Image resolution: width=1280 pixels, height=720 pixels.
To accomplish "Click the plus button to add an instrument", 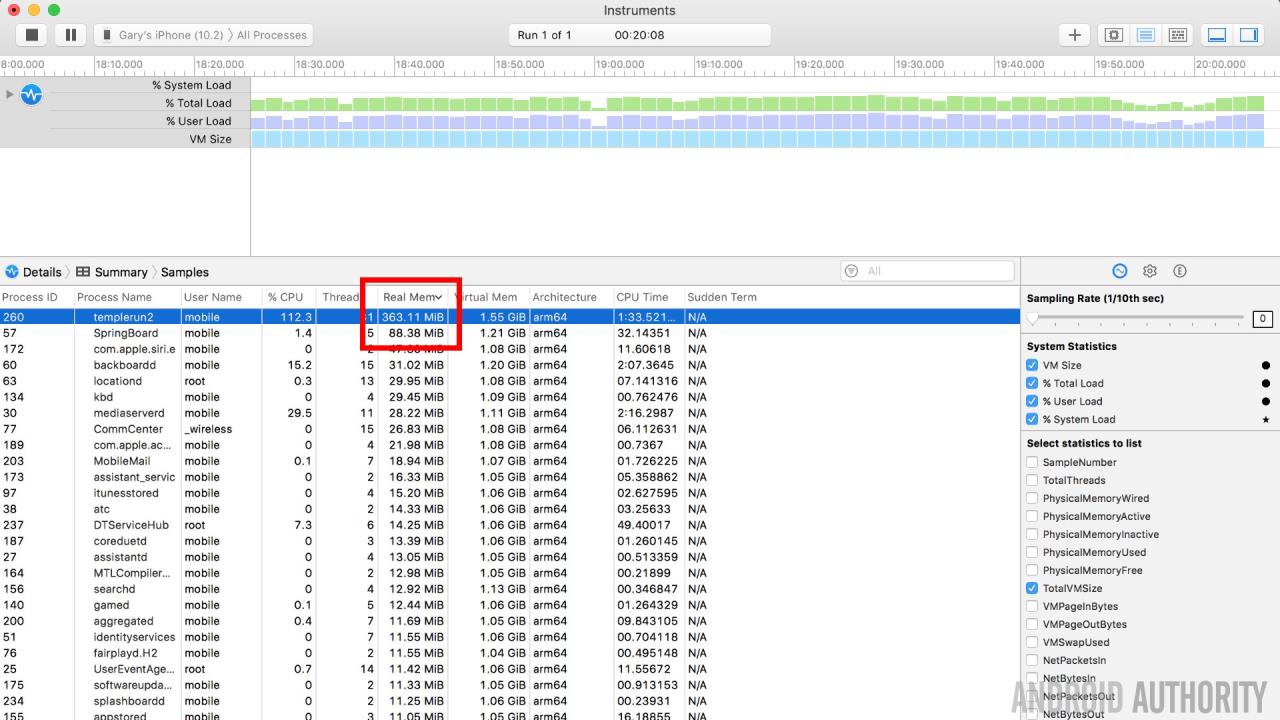I will [1075, 35].
